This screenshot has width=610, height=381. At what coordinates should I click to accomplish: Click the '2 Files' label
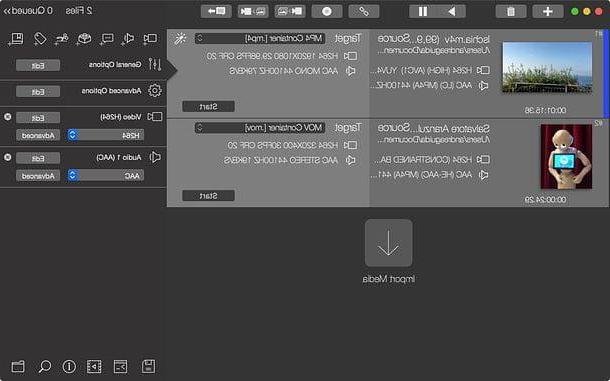pyautogui.click(x=79, y=11)
